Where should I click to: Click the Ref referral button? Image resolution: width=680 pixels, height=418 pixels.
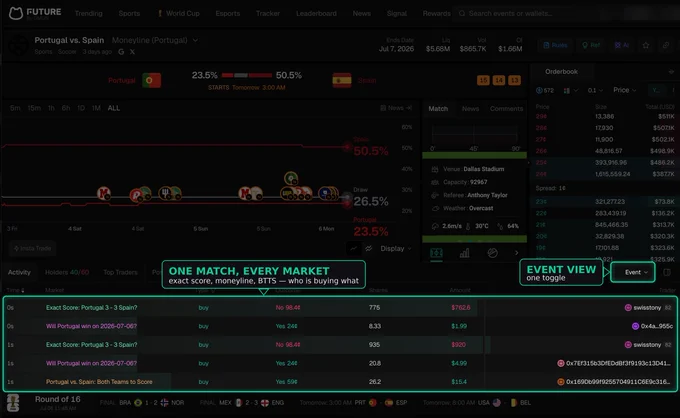click(x=591, y=45)
